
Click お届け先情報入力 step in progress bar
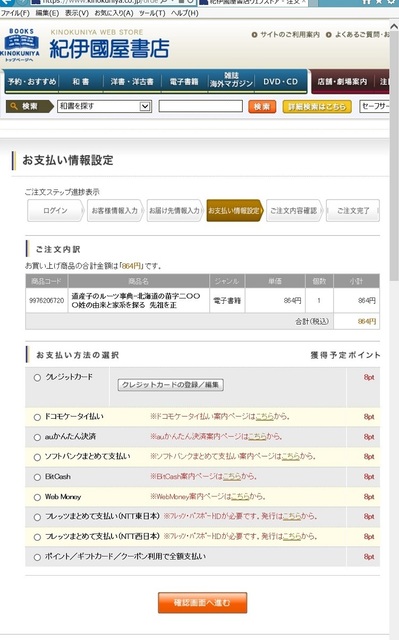point(175,211)
